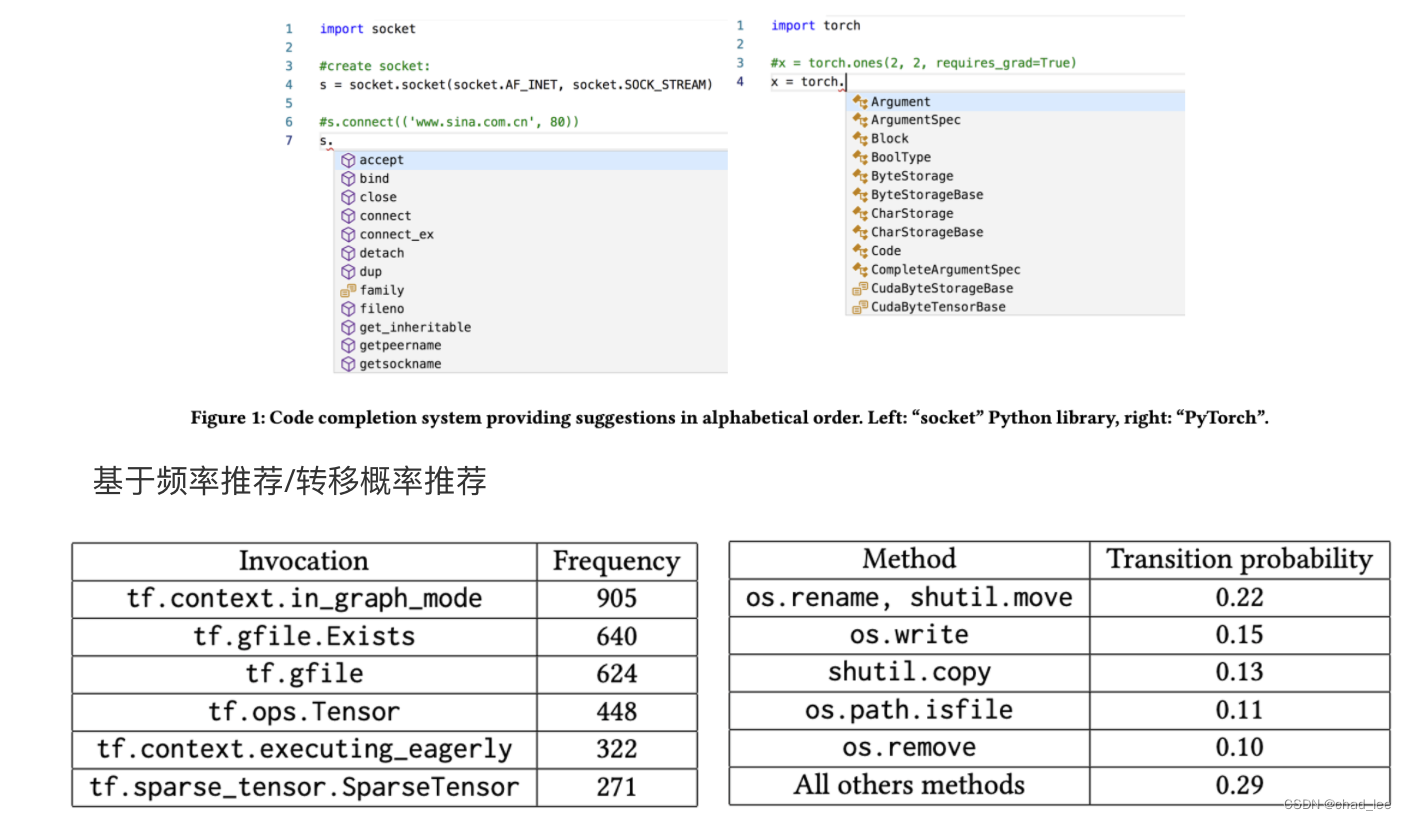Image resolution: width=1406 pixels, height=820 pixels.
Task: Click the probability value 0.13
Action: pyautogui.click(x=1240, y=673)
